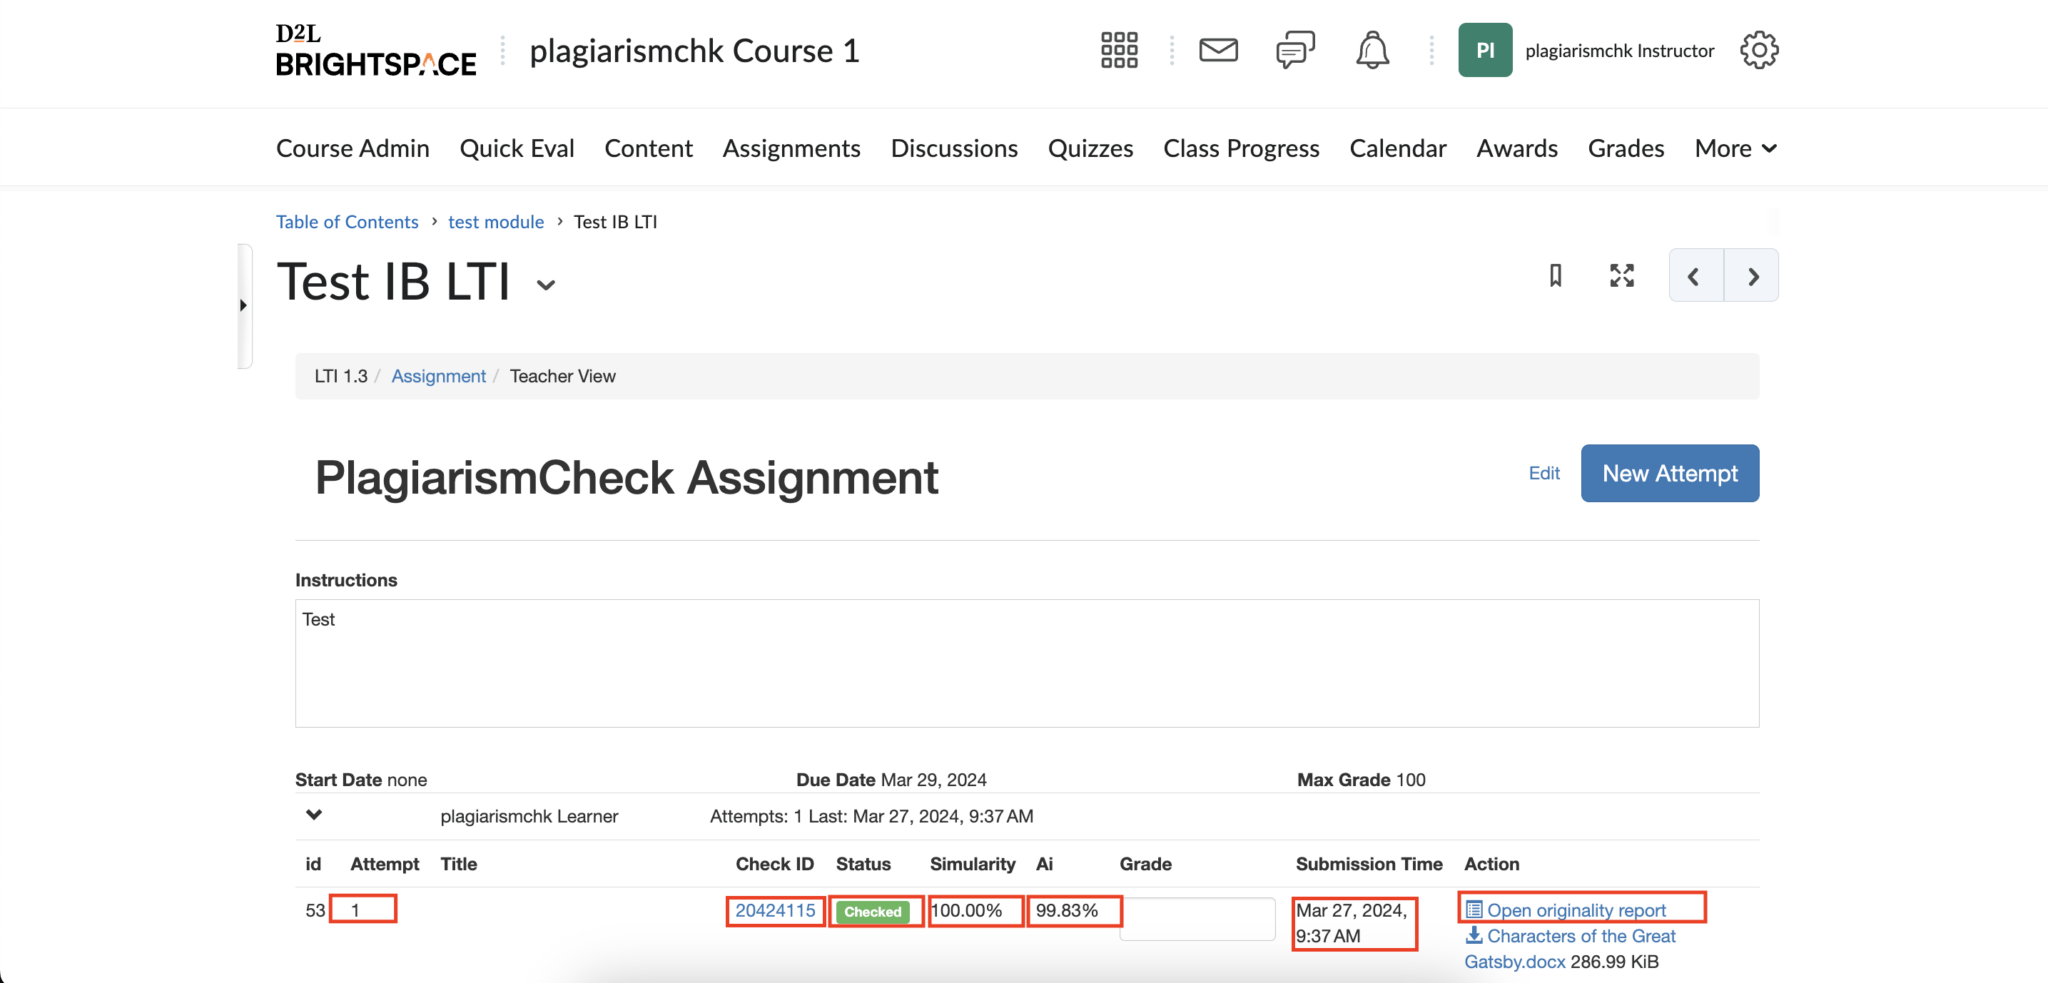Screen dimensions: 2048x983
Task: Enter fullscreen view with the expand icon
Action: 1622,276
